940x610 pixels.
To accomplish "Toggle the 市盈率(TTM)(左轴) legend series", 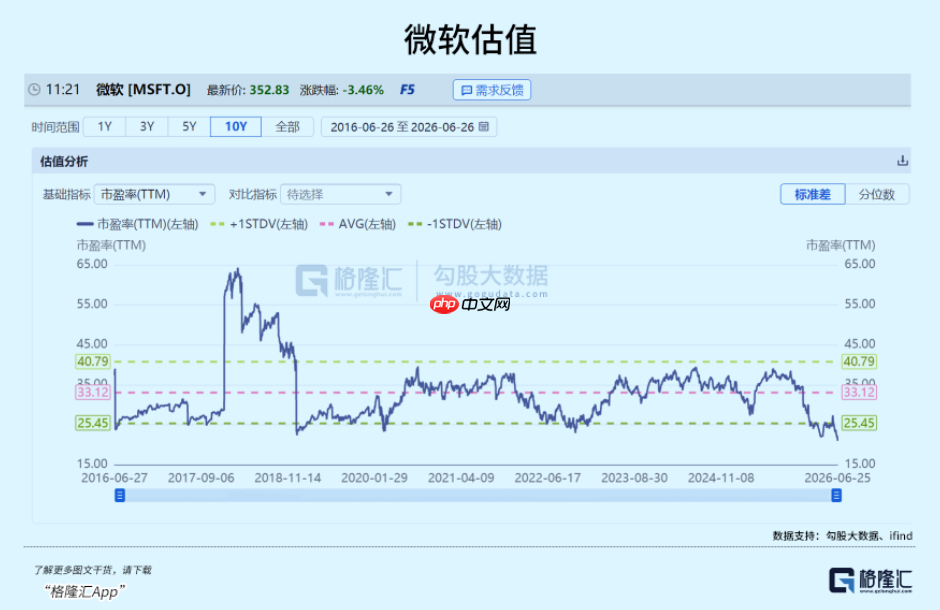I will [137, 224].
